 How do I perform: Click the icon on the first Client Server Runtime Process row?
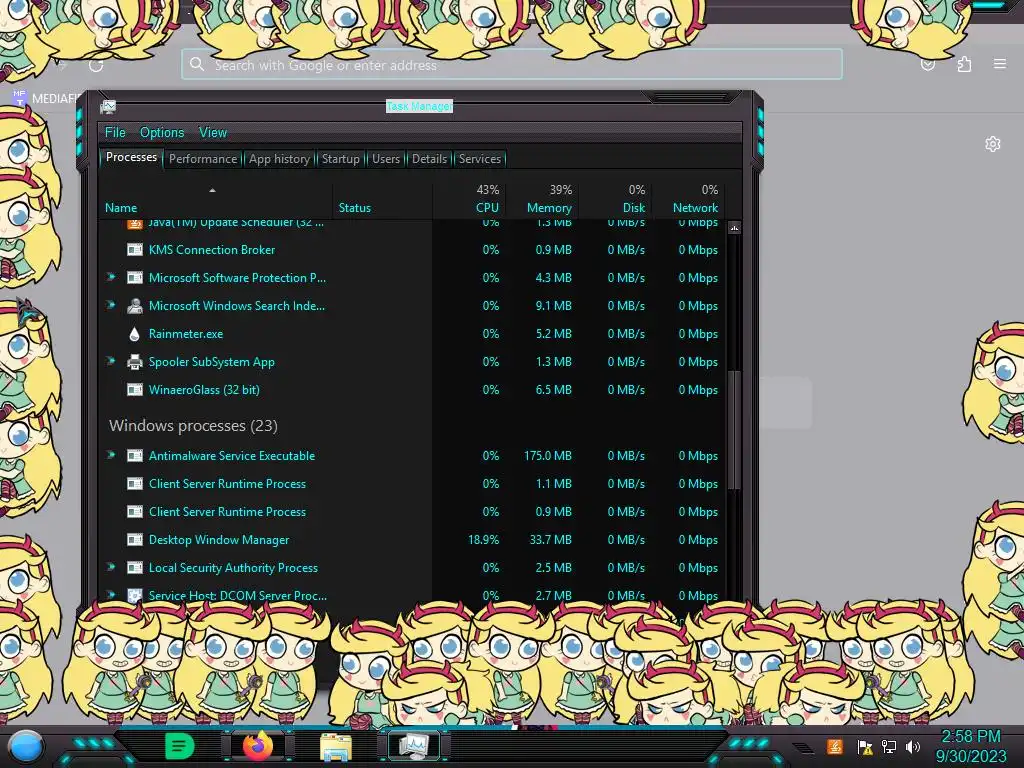[x=135, y=484]
